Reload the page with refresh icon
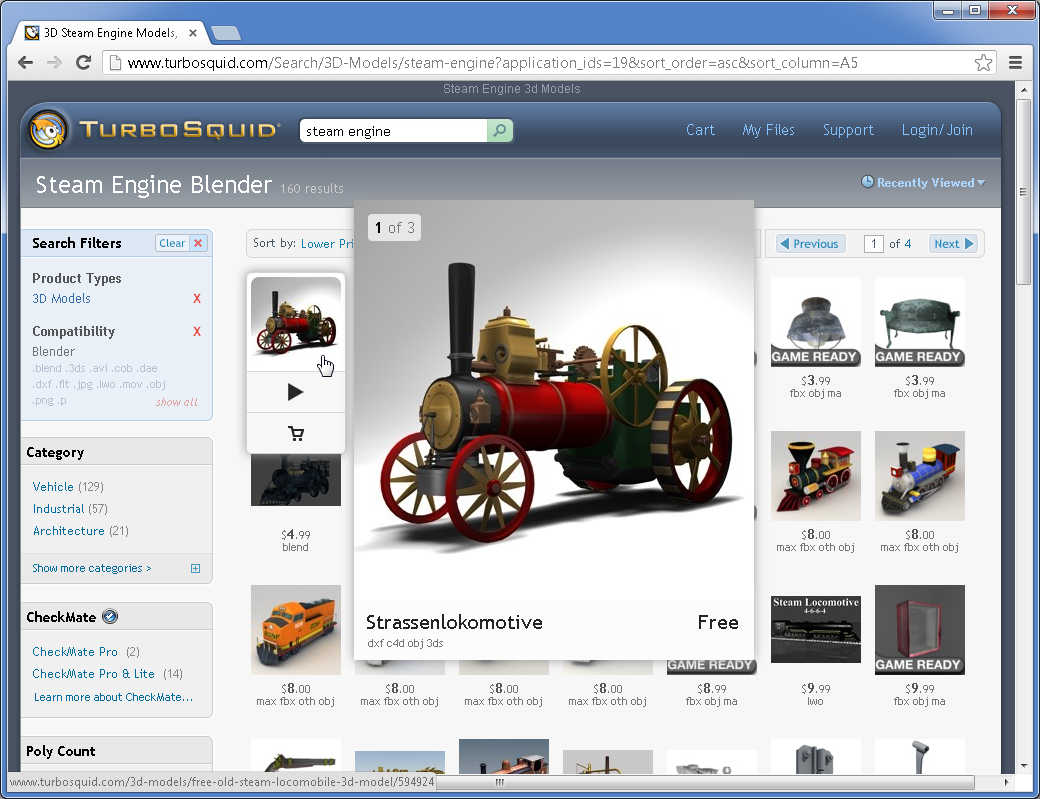The image size is (1040, 799). [x=83, y=62]
